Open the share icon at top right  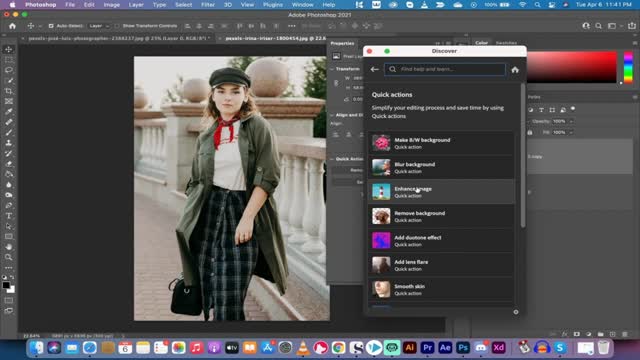click(632, 26)
